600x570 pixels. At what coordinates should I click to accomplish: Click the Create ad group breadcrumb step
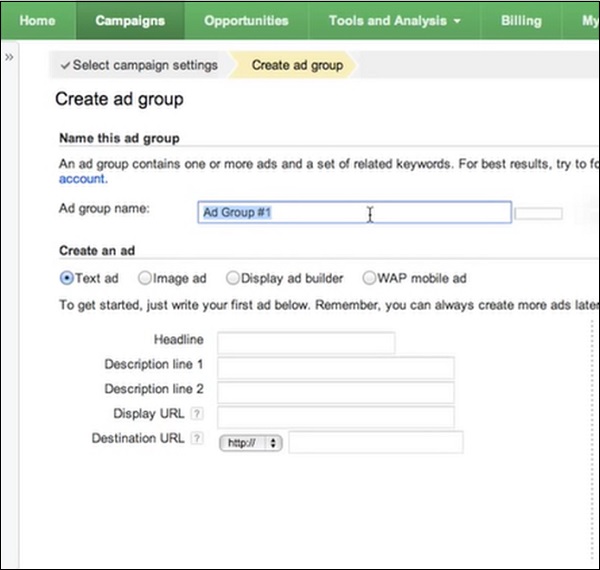point(297,66)
